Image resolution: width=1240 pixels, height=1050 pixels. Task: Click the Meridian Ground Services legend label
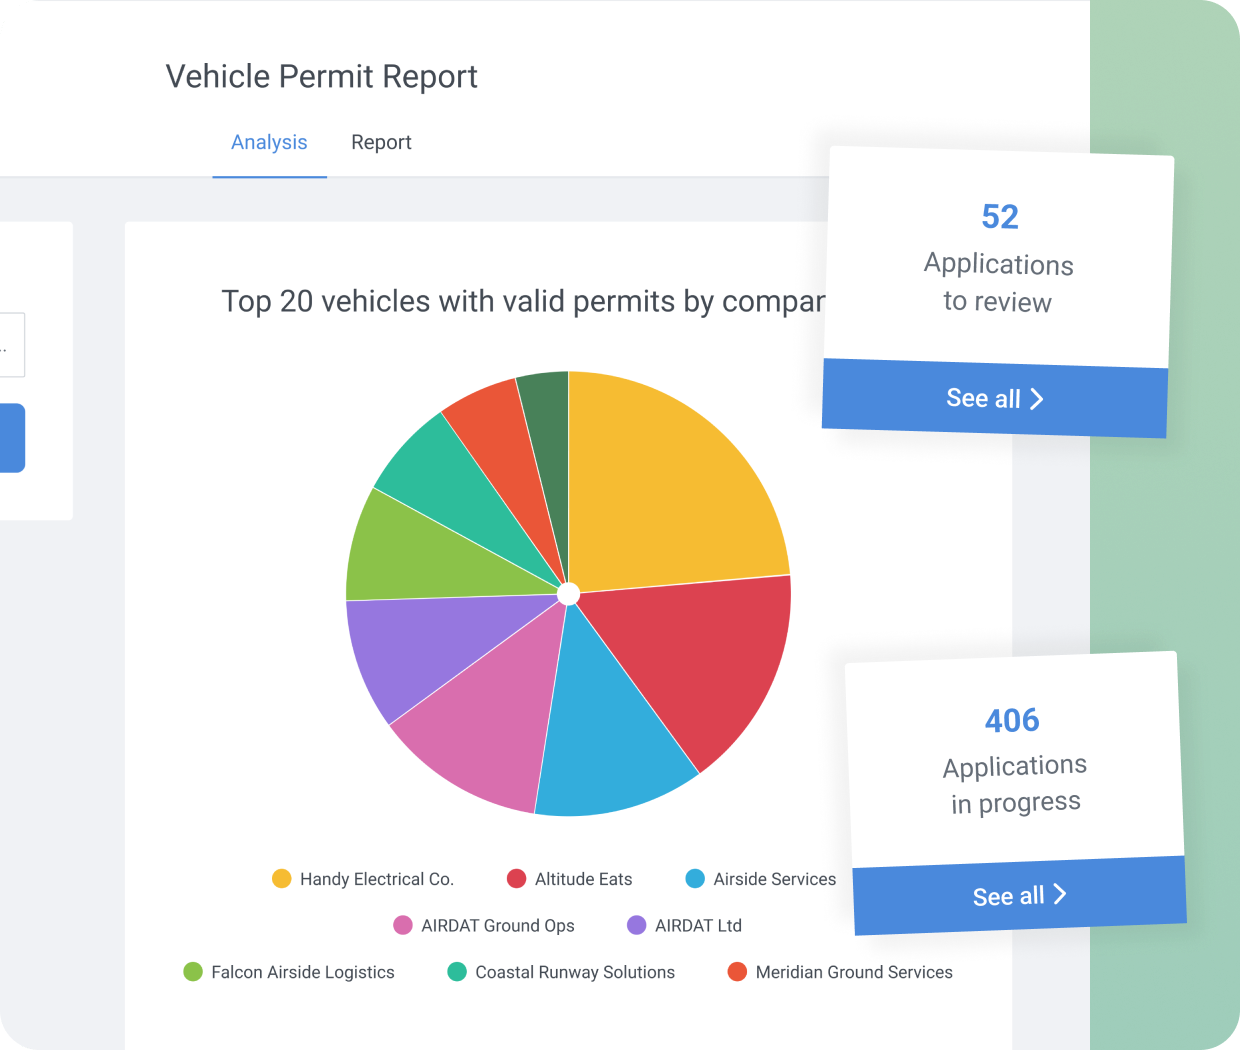point(854,972)
